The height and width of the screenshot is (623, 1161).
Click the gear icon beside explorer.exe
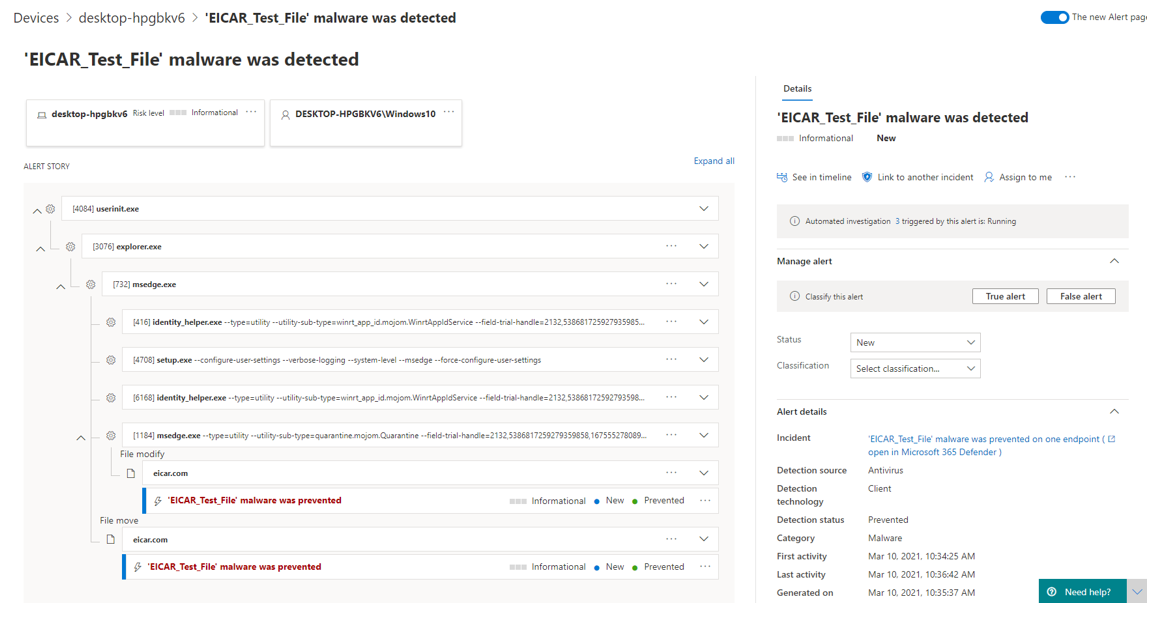click(x=70, y=247)
